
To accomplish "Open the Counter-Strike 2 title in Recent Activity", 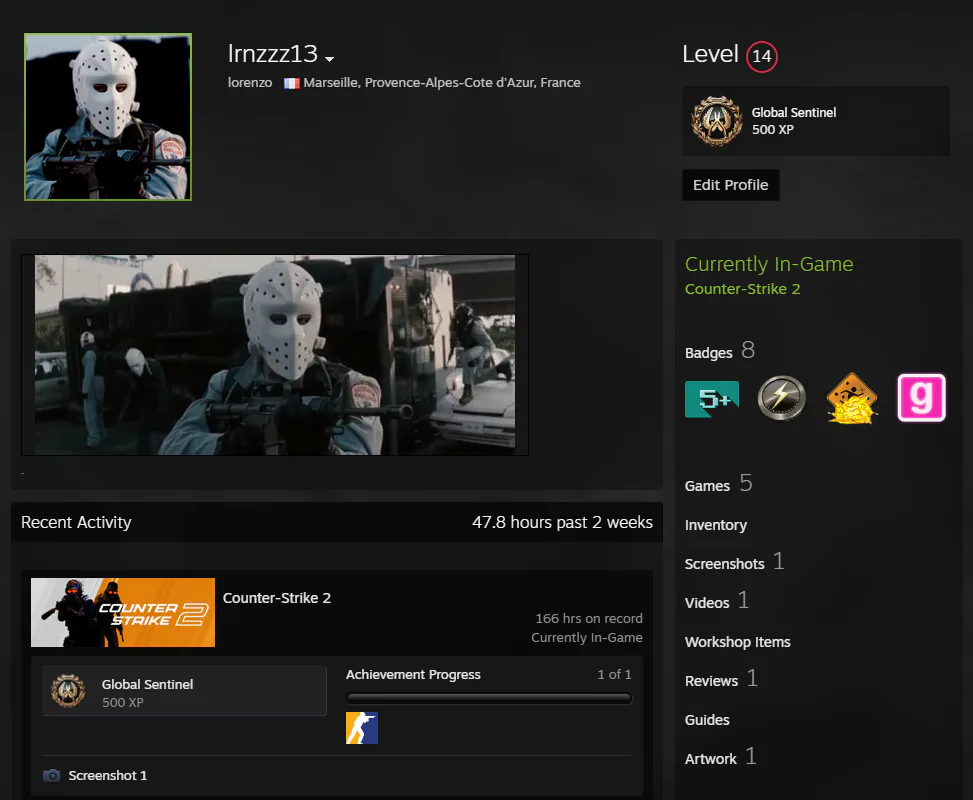I will coord(277,598).
